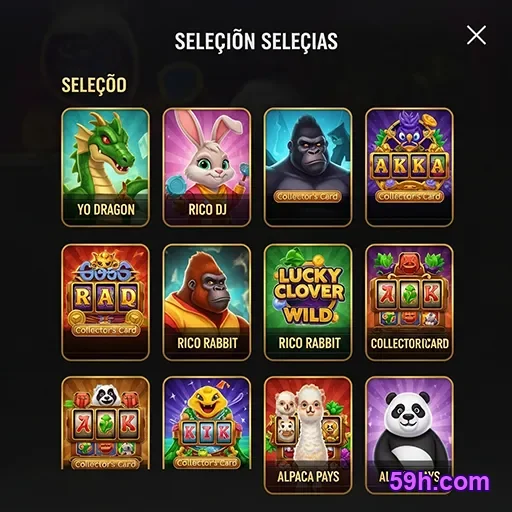
Task: Choose the purple AKKA slot card
Action: (409, 167)
